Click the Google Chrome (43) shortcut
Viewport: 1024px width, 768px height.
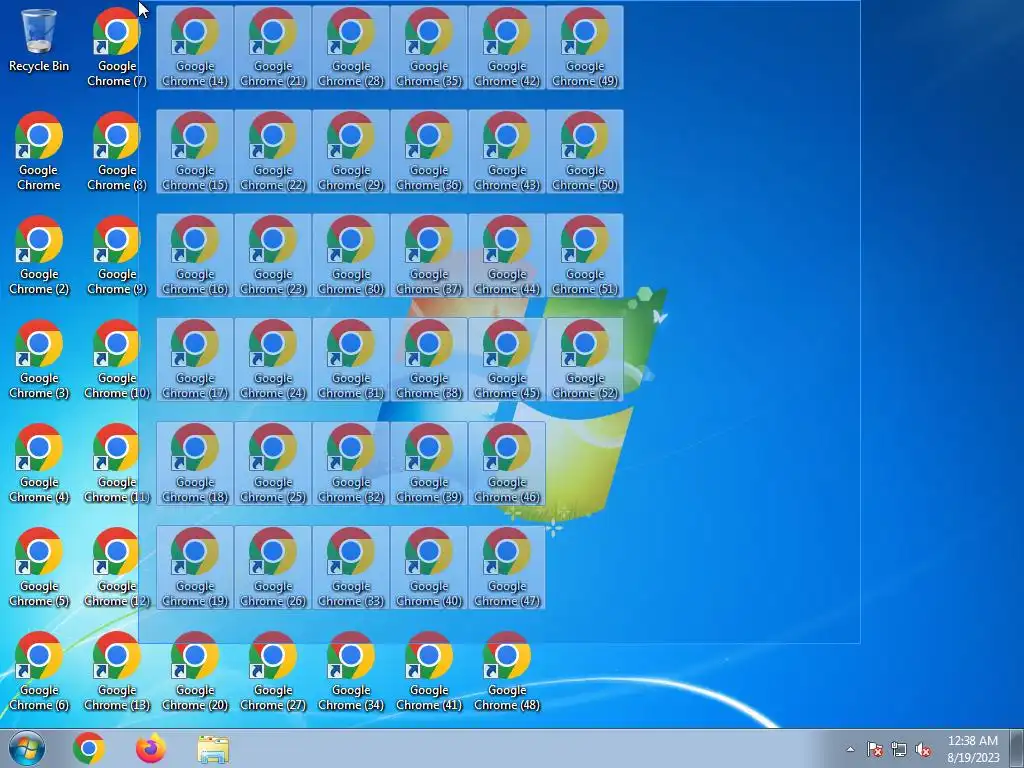(507, 151)
